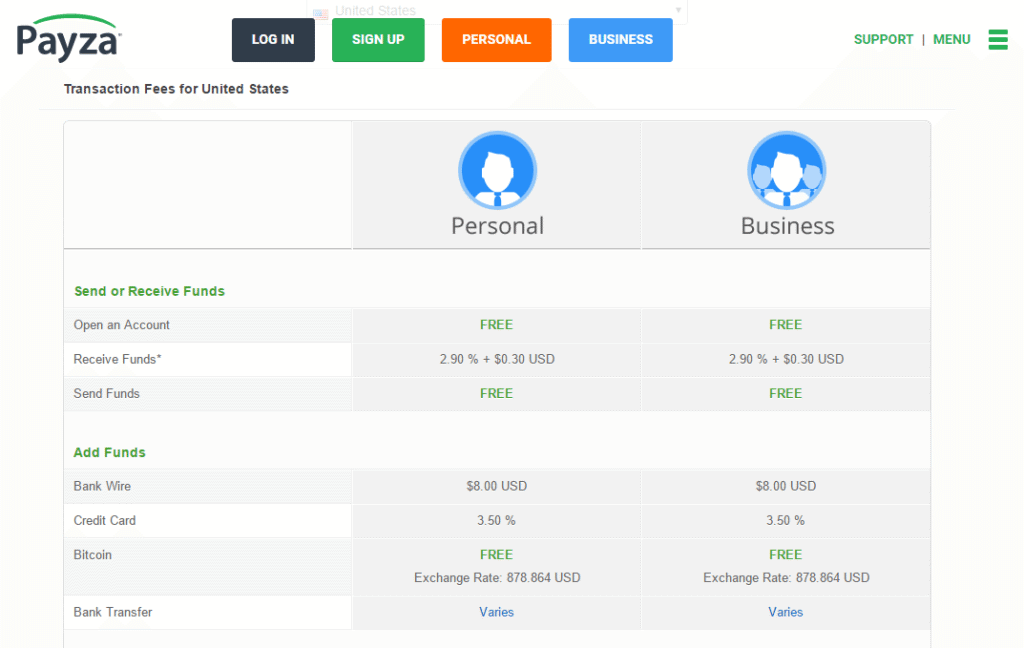Open the PERSONAL page button

point(496,40)
